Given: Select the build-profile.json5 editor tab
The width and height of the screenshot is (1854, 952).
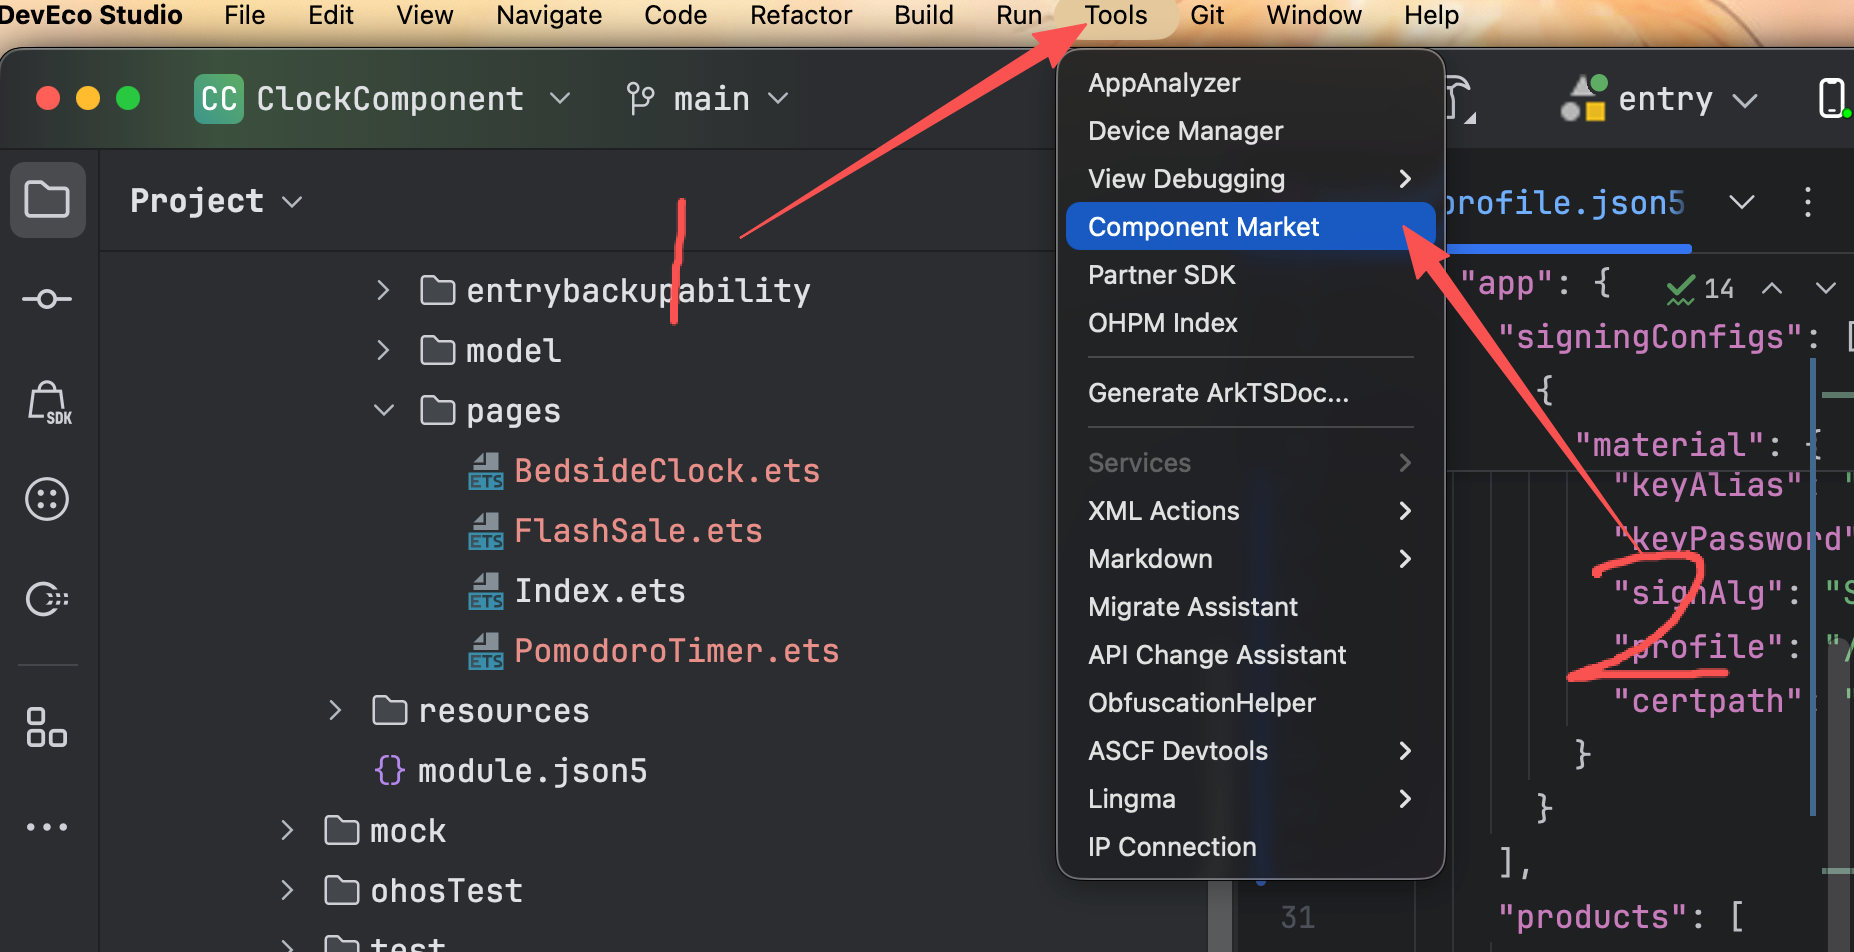Looking at the screenshot, I should tap(1565, 203).
